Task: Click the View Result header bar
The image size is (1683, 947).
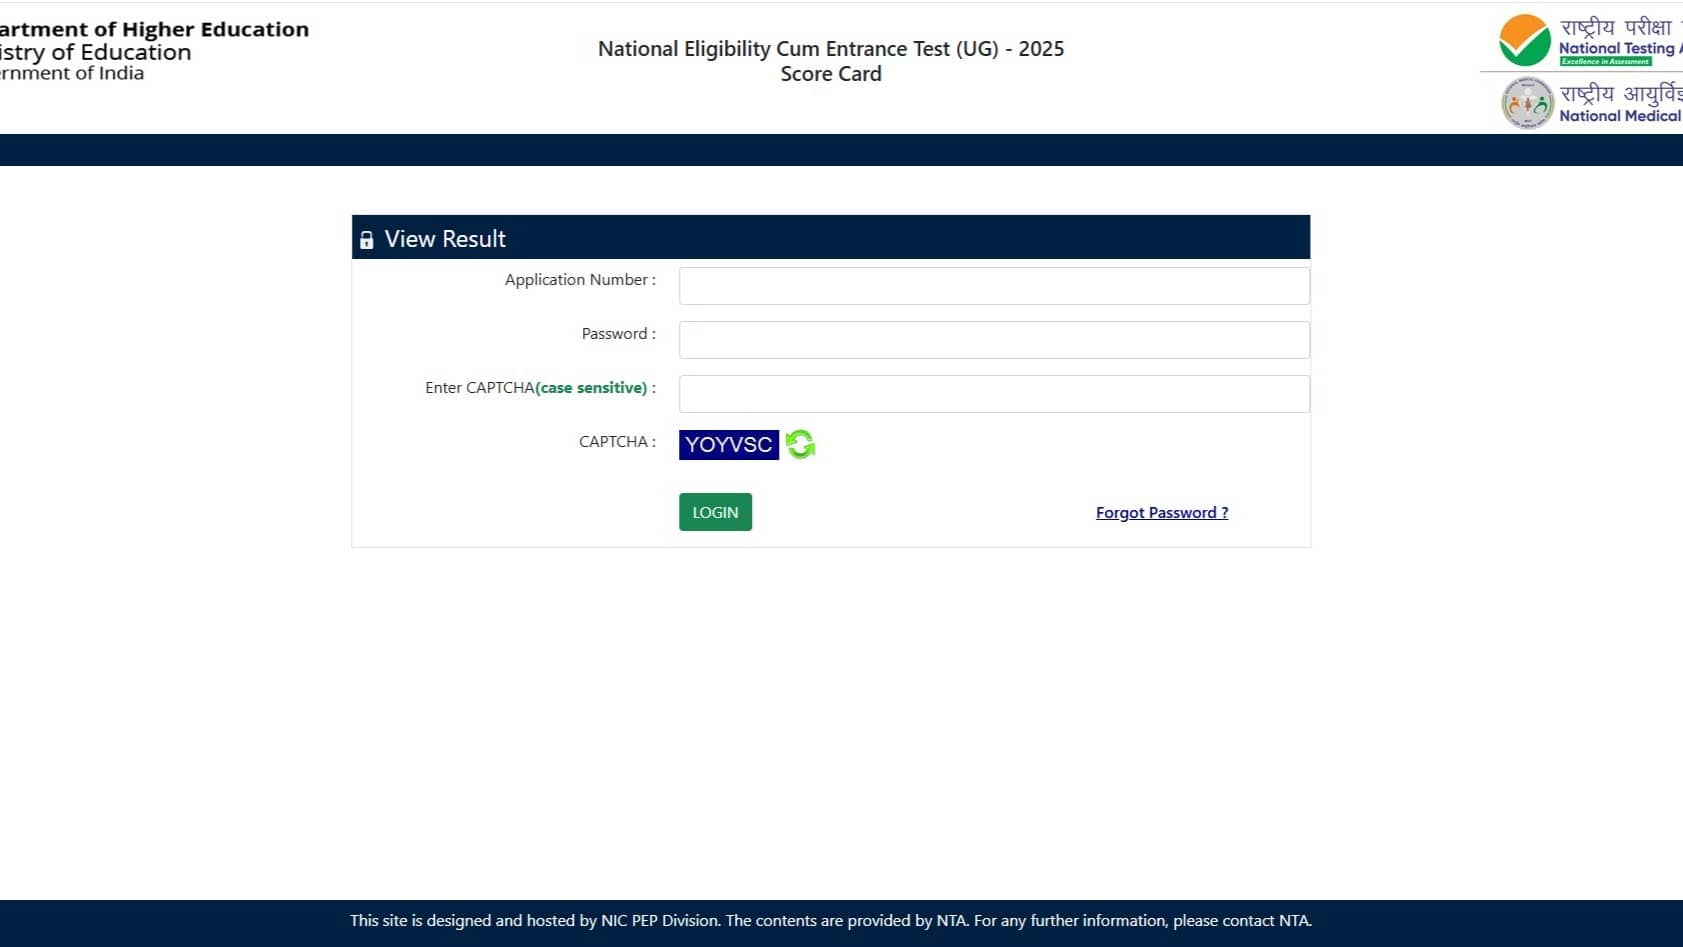Action: [x=830, y=237]
